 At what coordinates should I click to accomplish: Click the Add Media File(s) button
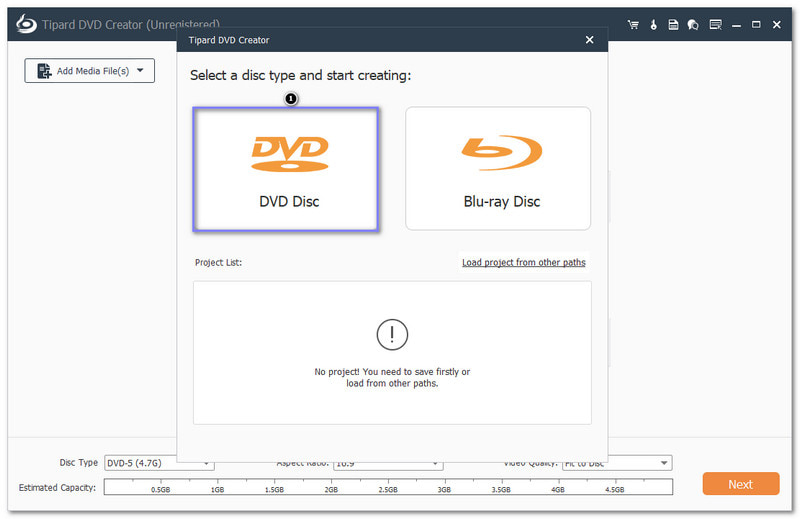coord(90,70)
